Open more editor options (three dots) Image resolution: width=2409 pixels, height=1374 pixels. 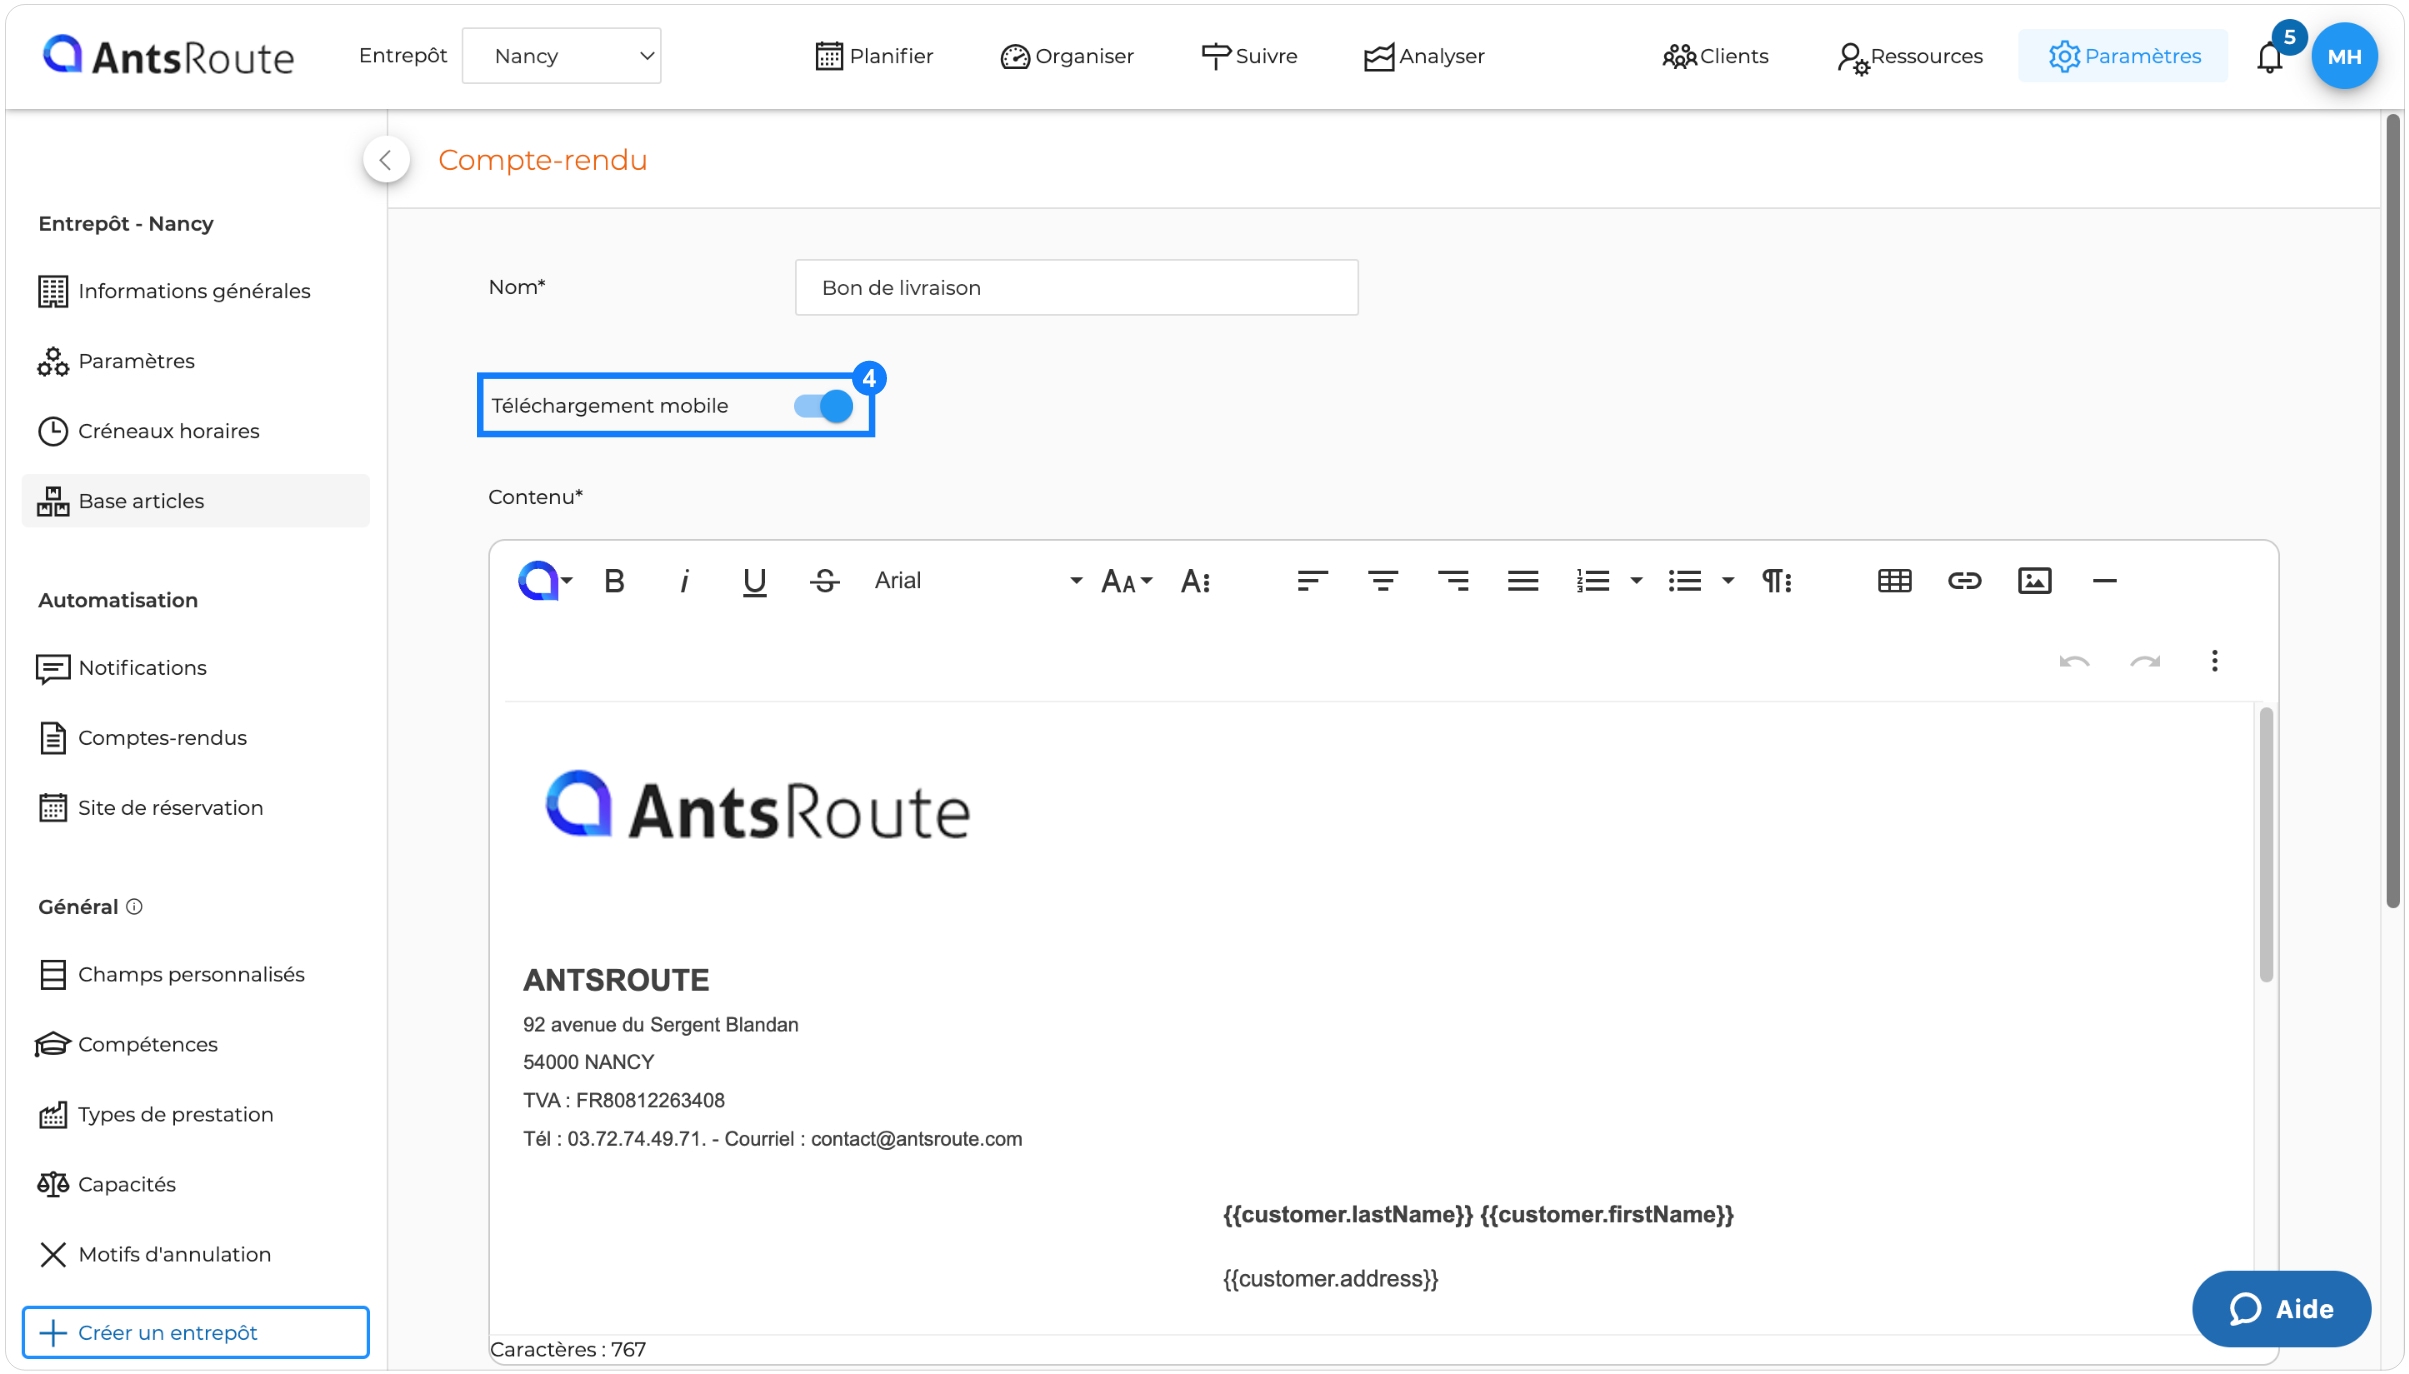click(x=2214, y=661)
